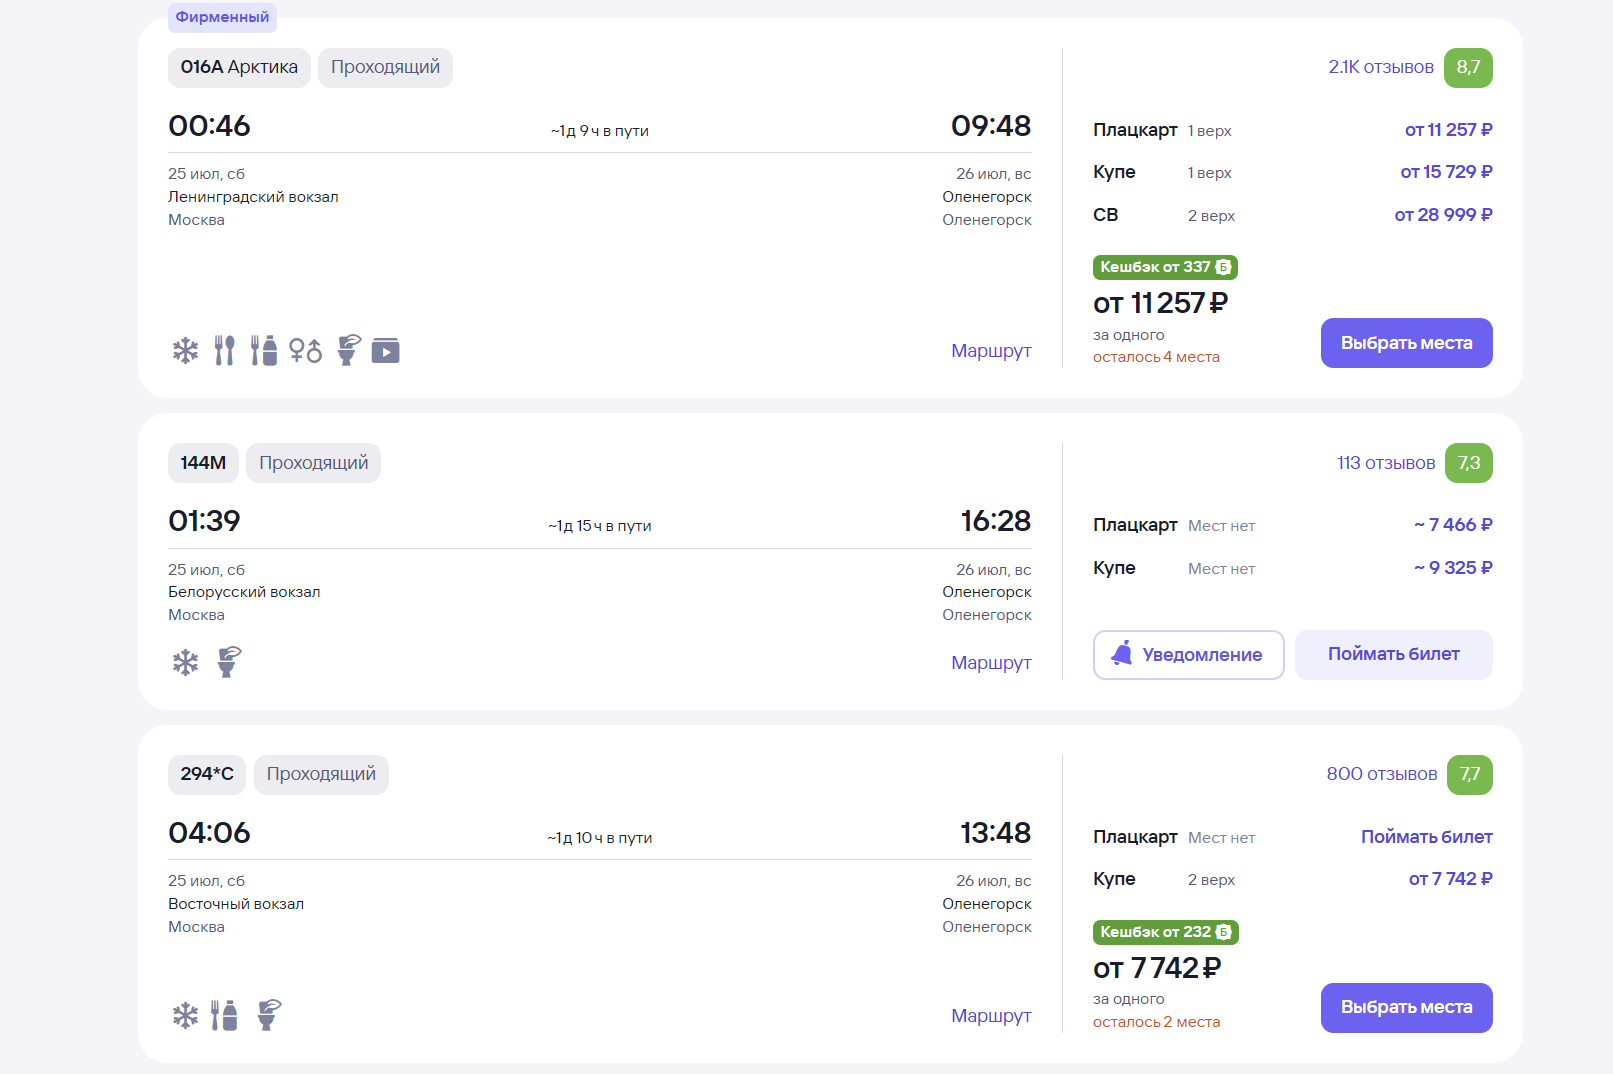Click Выбрать места for train 294*С
The height and width of the screenshot is (1074, 1613).
point(1406,1007)
